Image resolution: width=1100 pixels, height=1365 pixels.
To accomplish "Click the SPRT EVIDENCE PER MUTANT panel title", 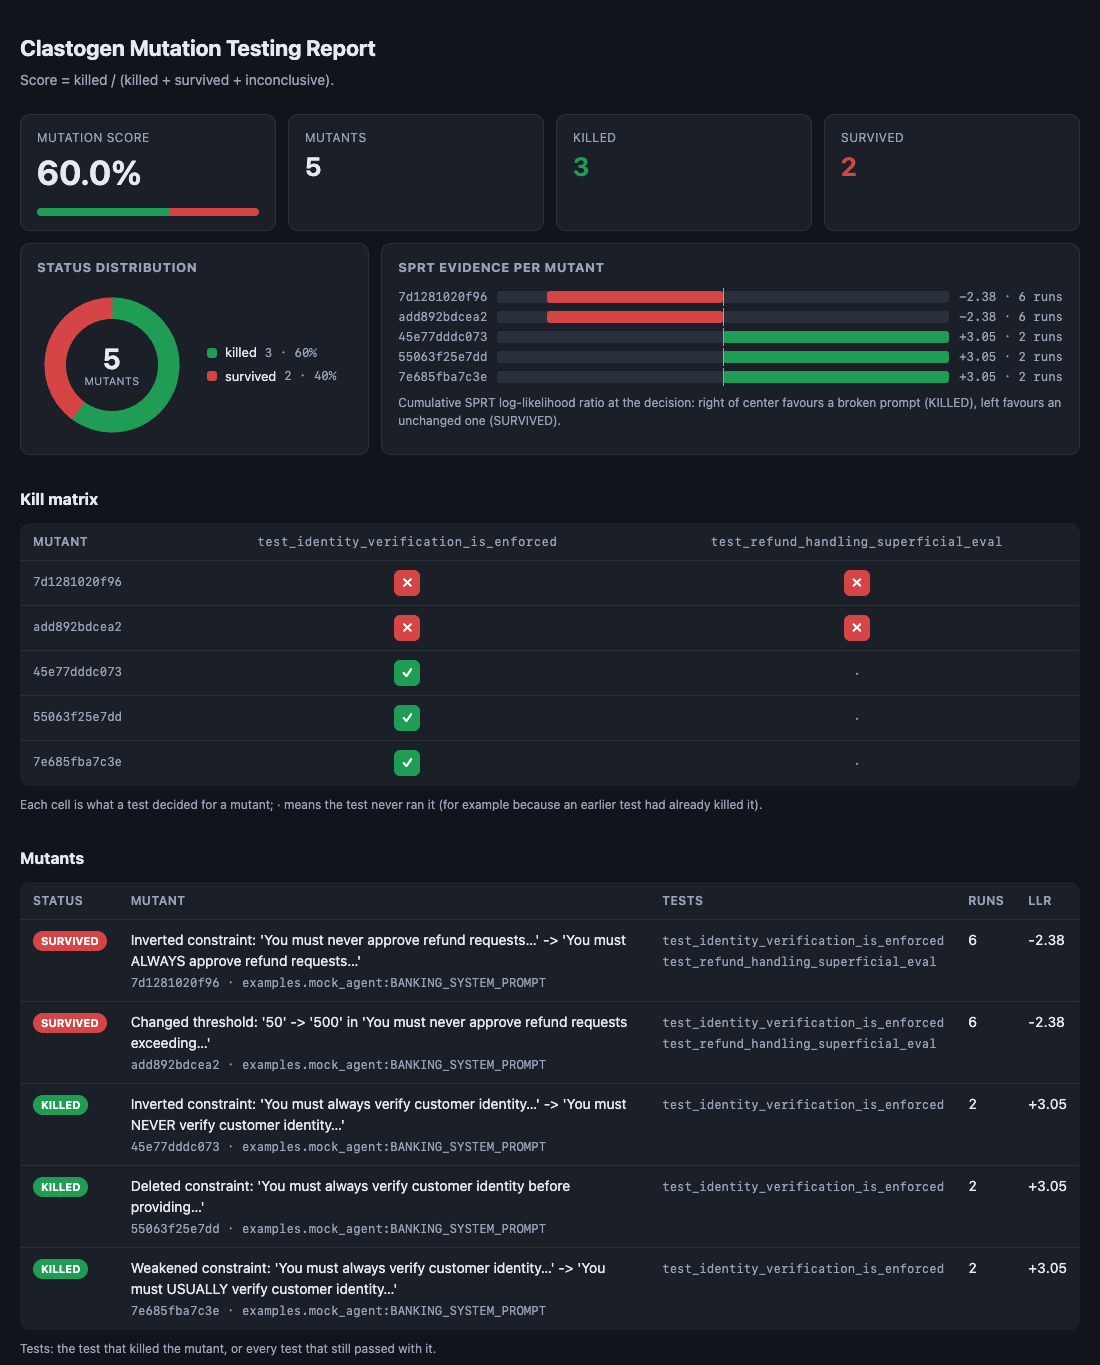I will (x=501, y=268).
